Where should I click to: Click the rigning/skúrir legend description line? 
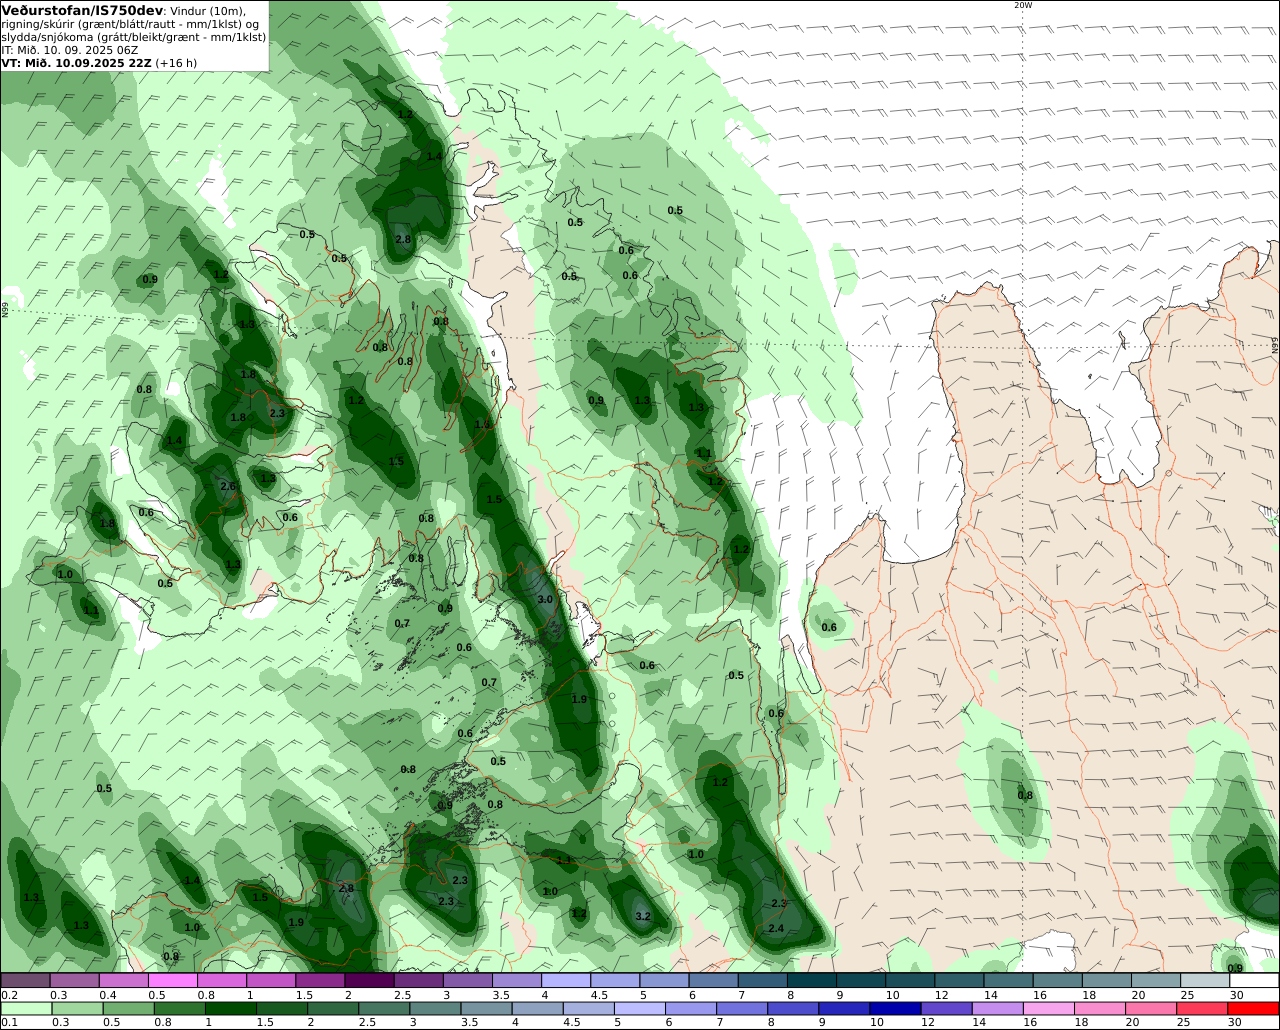pos(130,24)
